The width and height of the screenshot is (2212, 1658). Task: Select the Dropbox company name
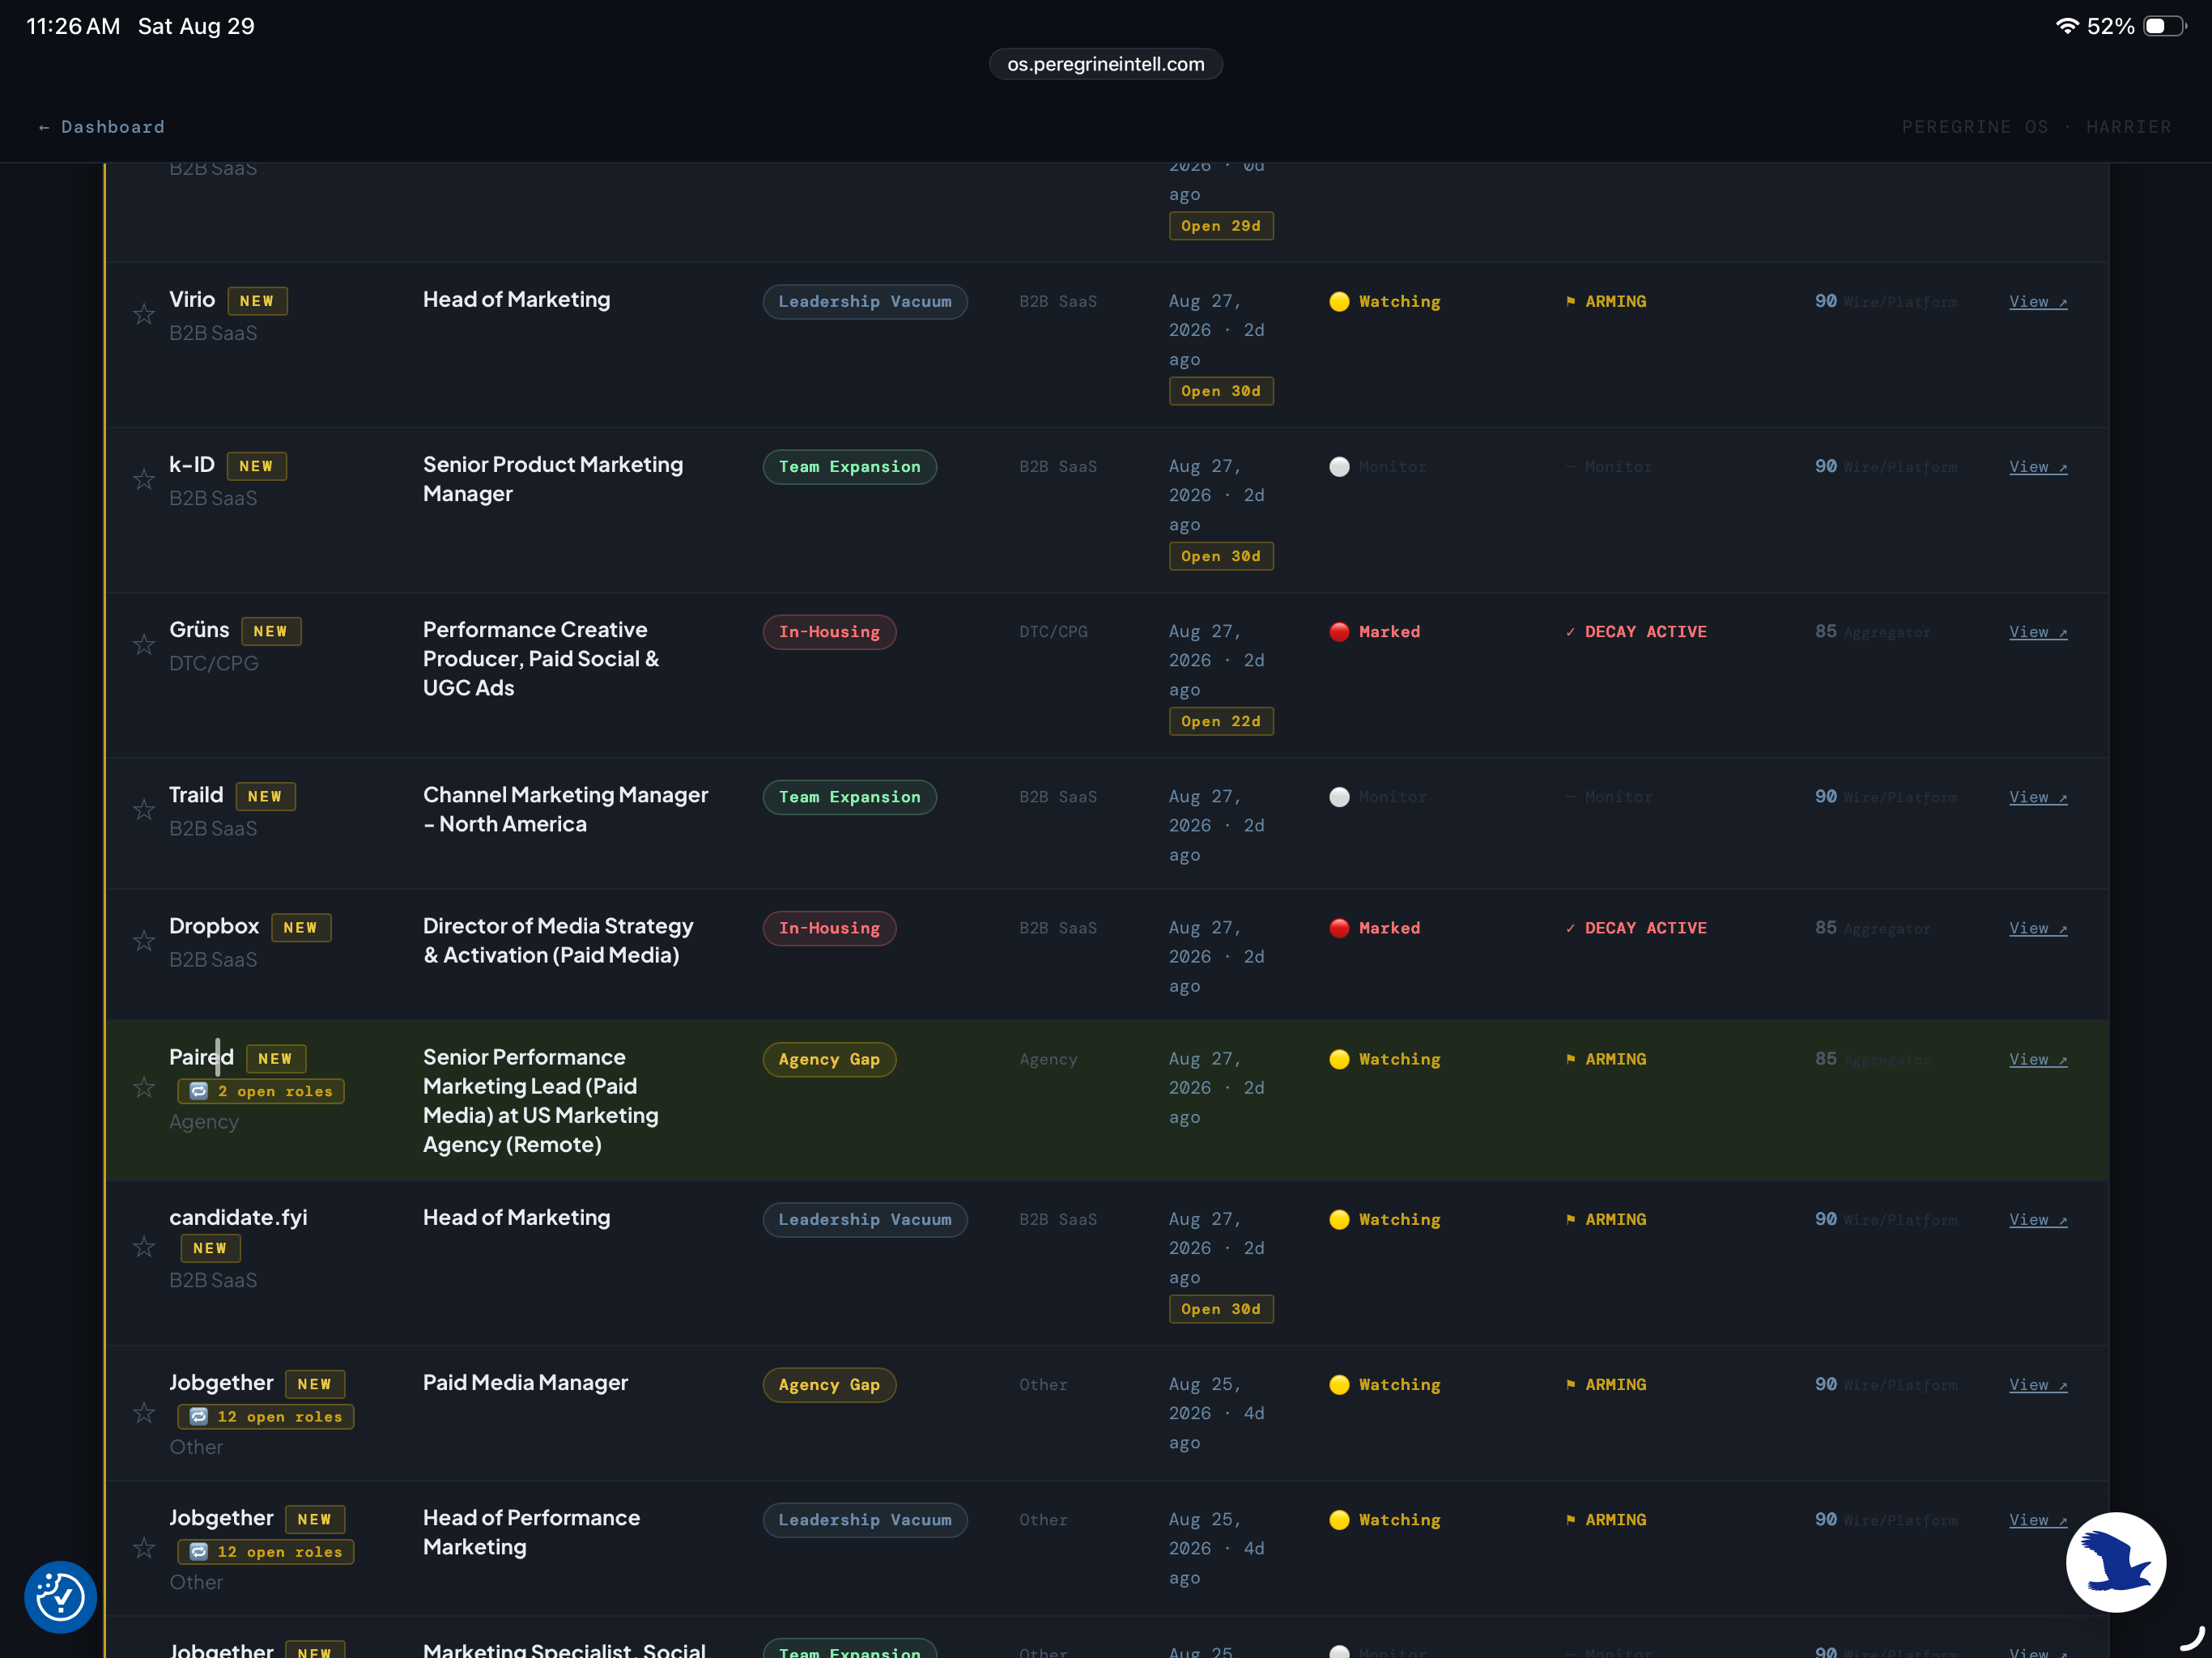point(214,926)
